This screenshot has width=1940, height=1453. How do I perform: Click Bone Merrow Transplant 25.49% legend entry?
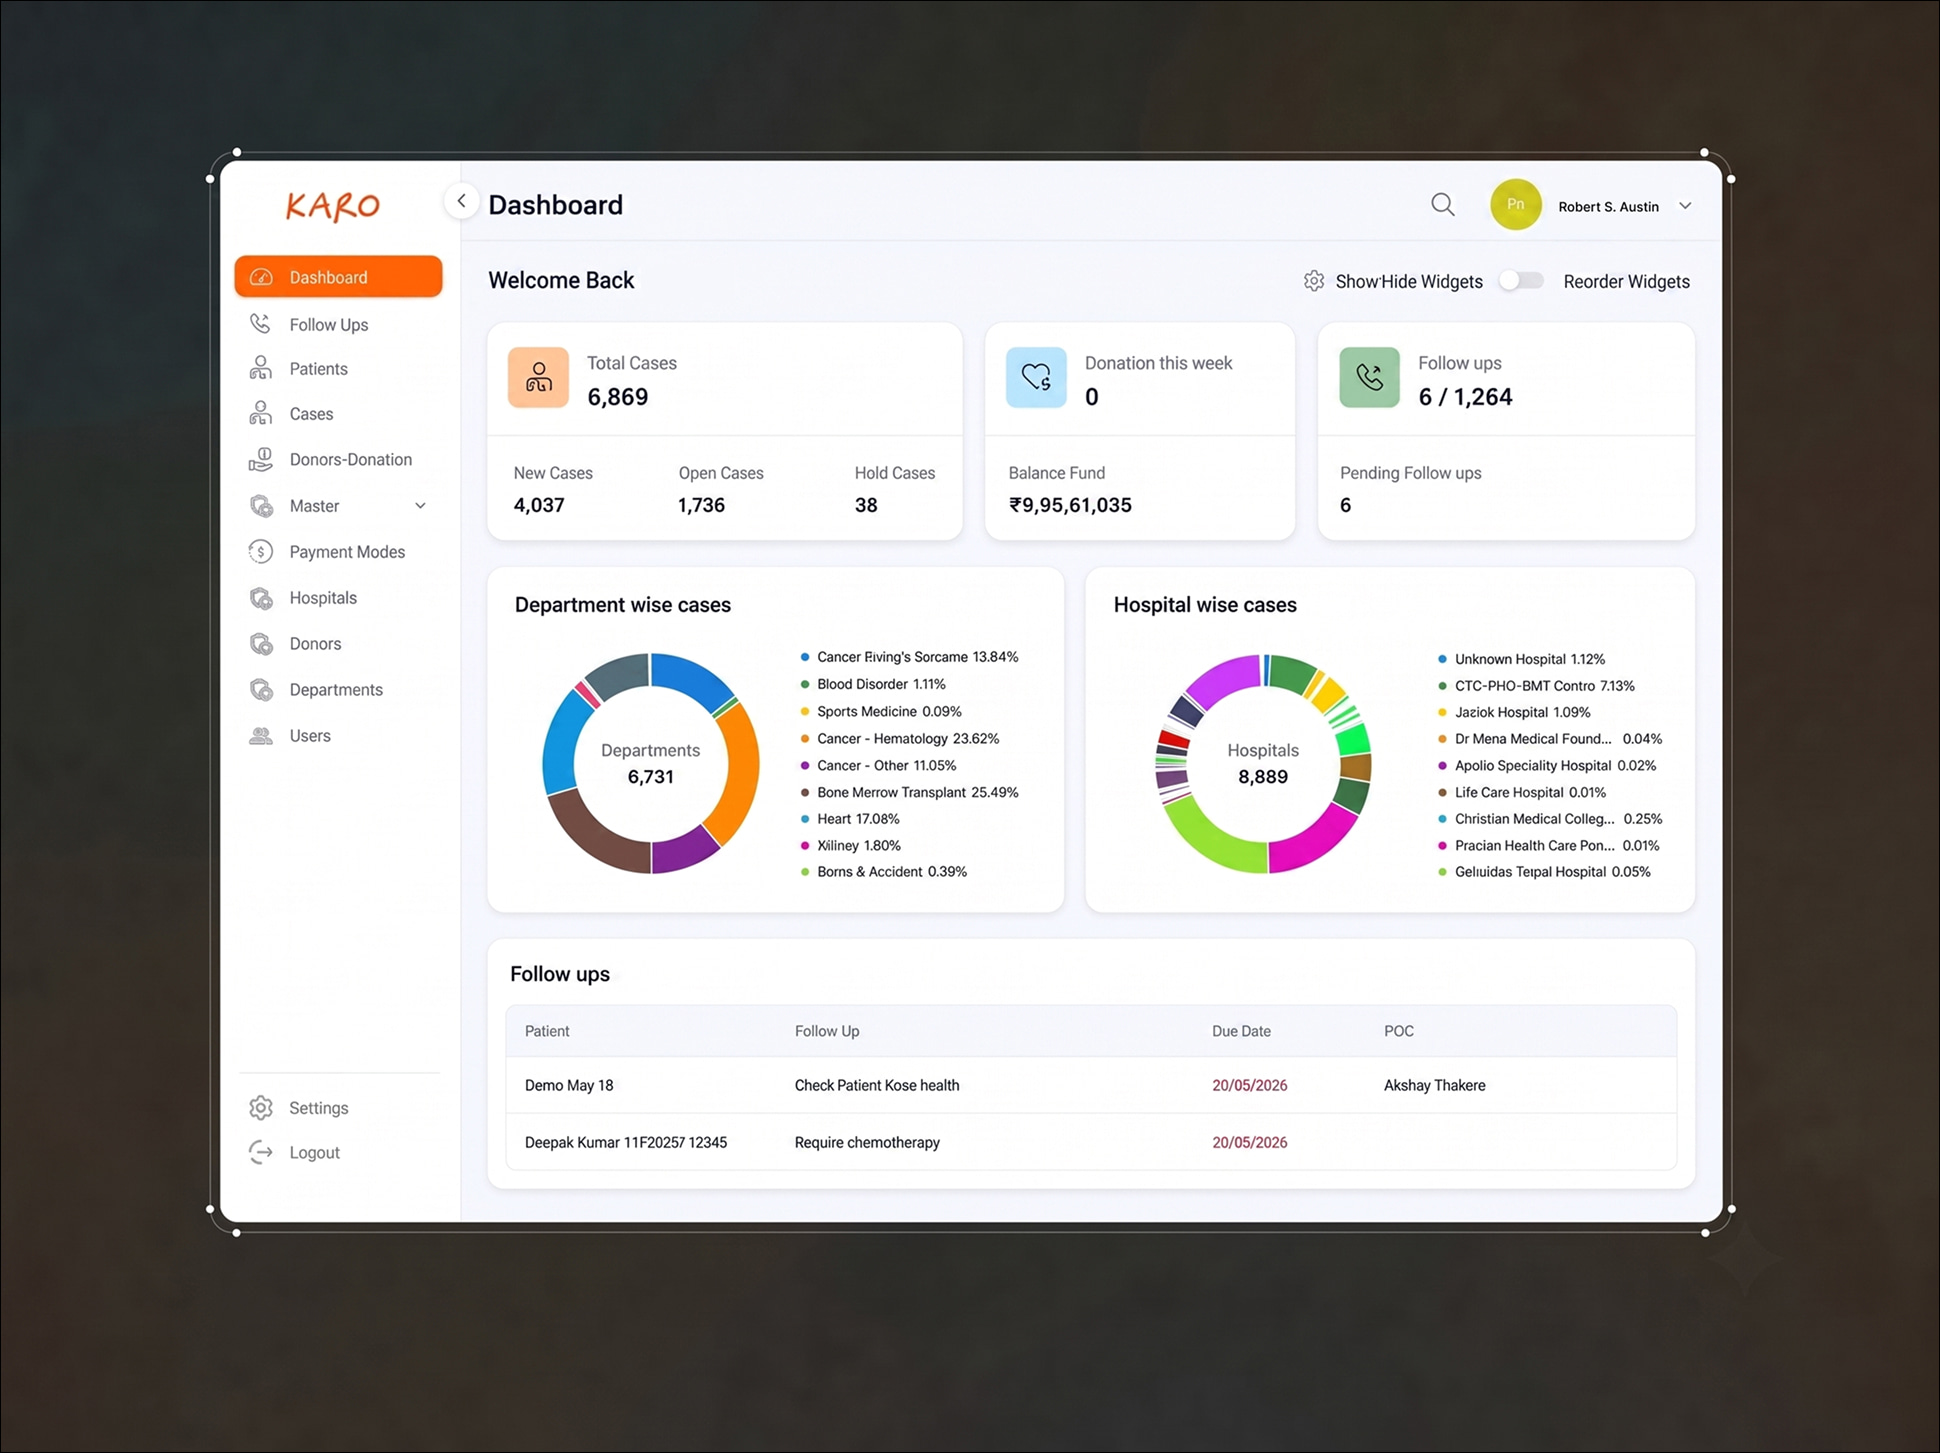[910, 792]
